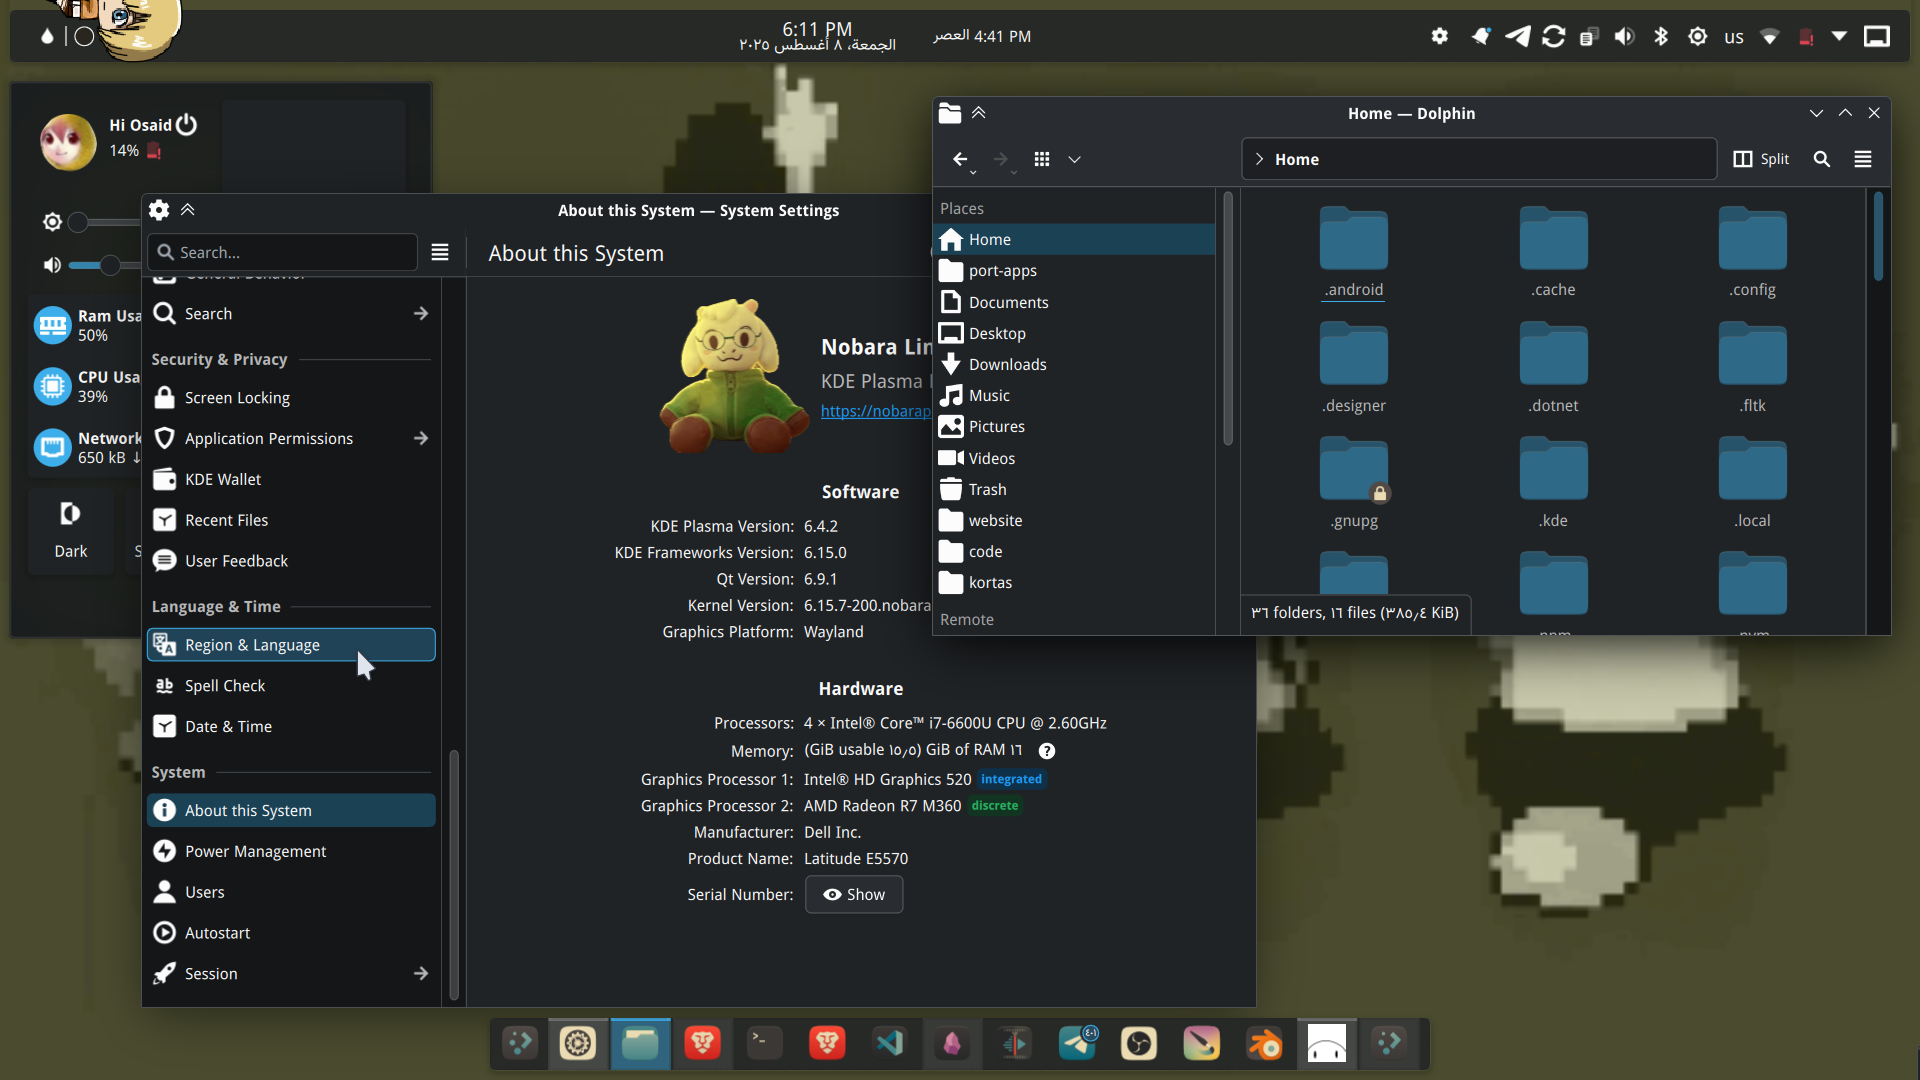Toggle keep-above arrows in Dolphin titlebar
The height and width of the screenshot is (1080, 1920).
click(x=979, y=113)
